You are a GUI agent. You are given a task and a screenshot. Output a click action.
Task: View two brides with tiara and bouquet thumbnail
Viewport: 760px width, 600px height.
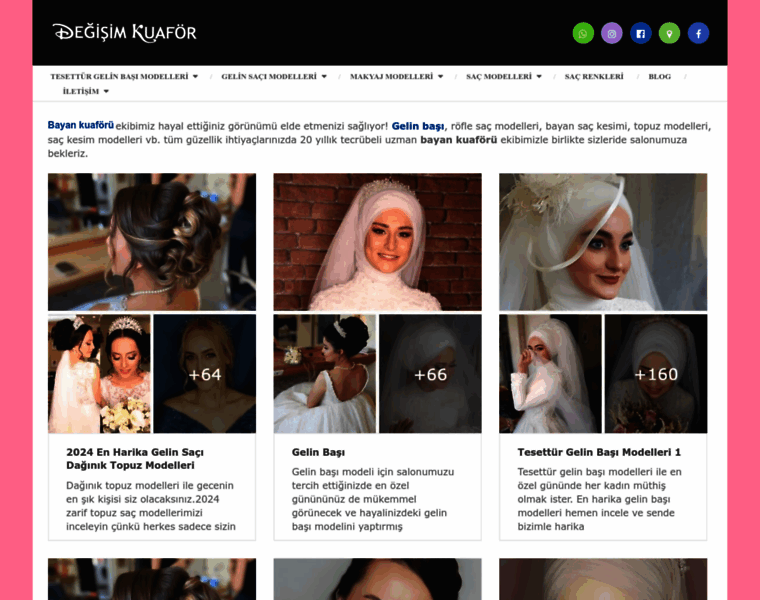pyautogui.click(x=99, y=374)
